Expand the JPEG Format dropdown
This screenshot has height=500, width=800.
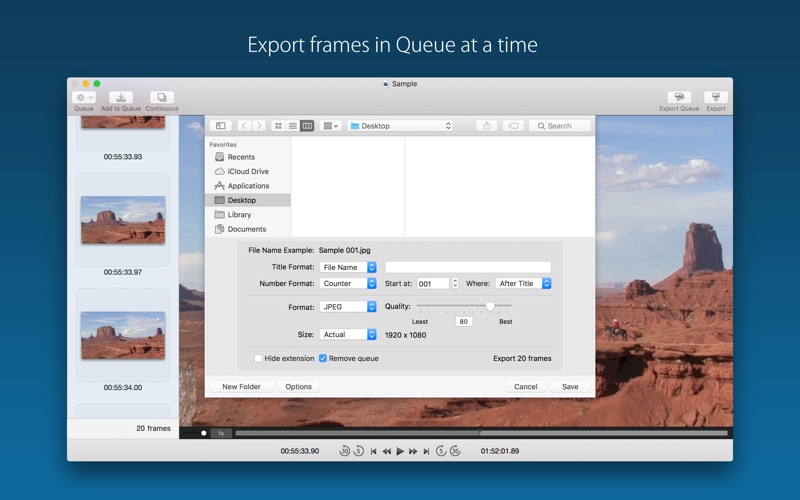(x=348, y=307)
